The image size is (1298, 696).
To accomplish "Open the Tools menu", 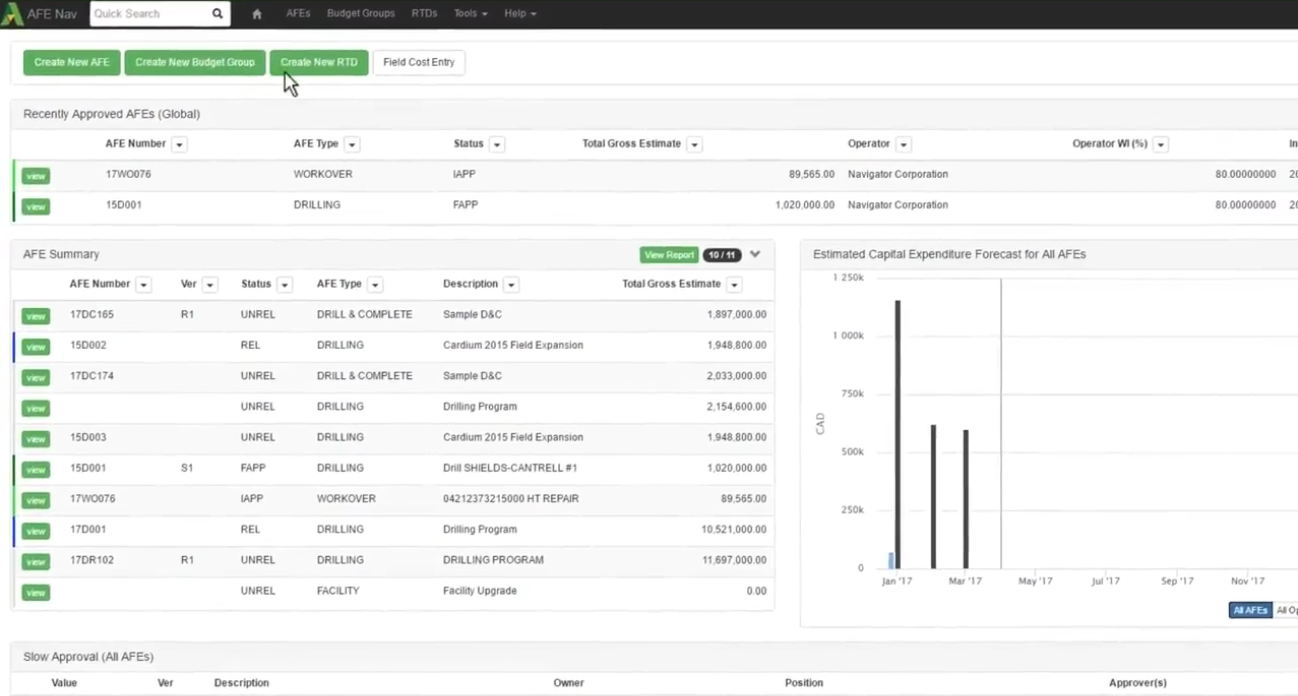I will (x=470, y=14).
